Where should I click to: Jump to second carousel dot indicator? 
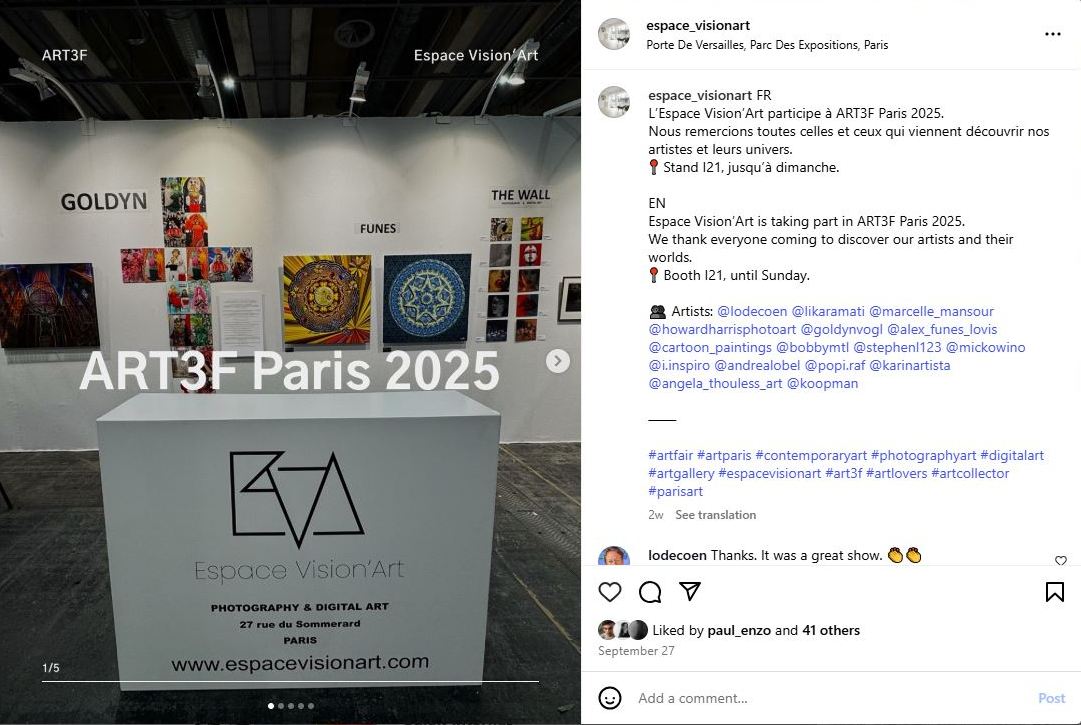click(x=281, y=706)
